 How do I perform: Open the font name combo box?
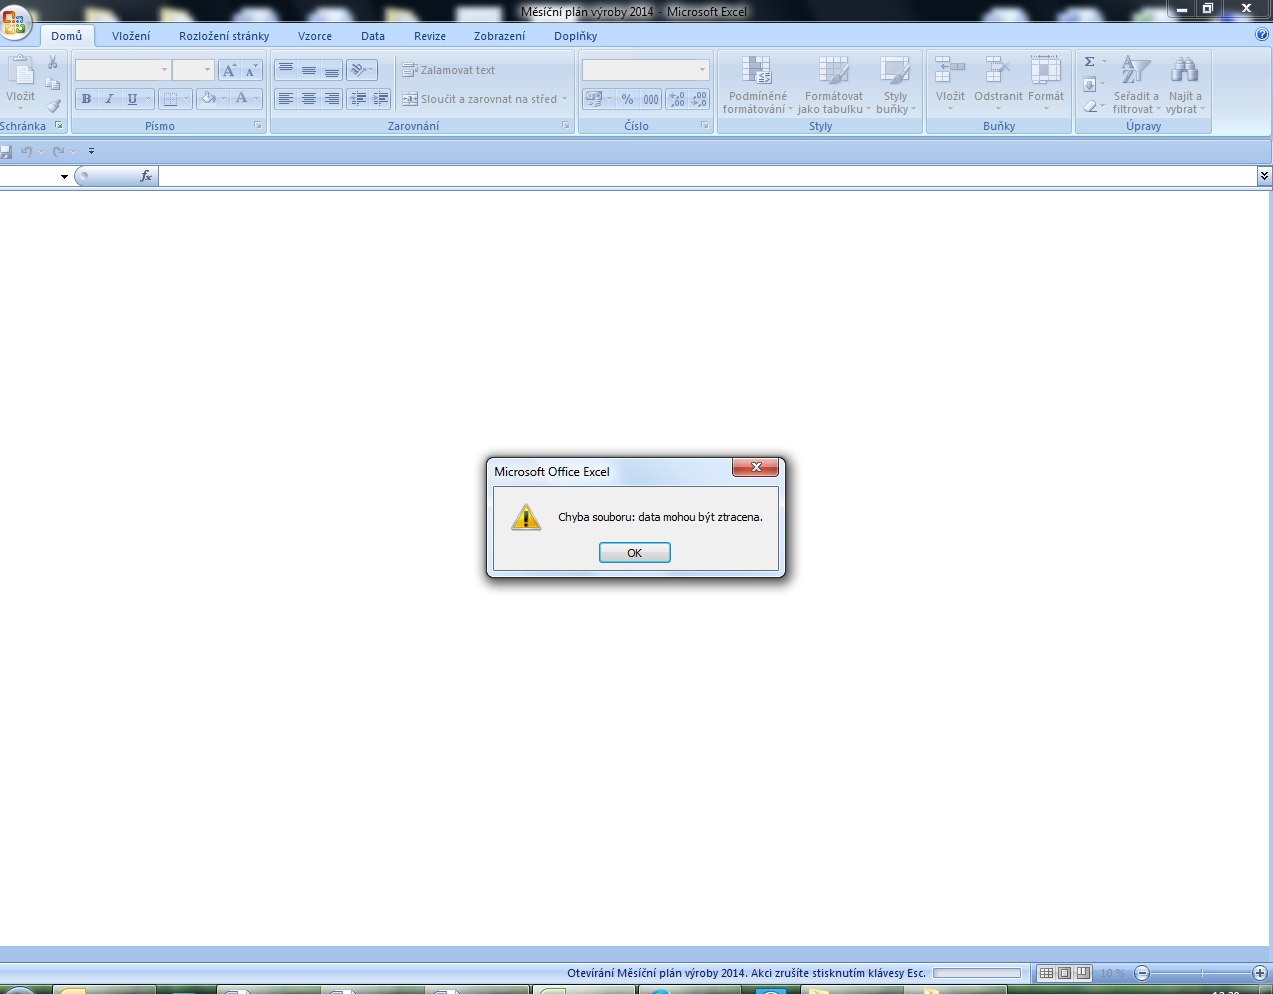pyautogui.click(x=123, y=70)
